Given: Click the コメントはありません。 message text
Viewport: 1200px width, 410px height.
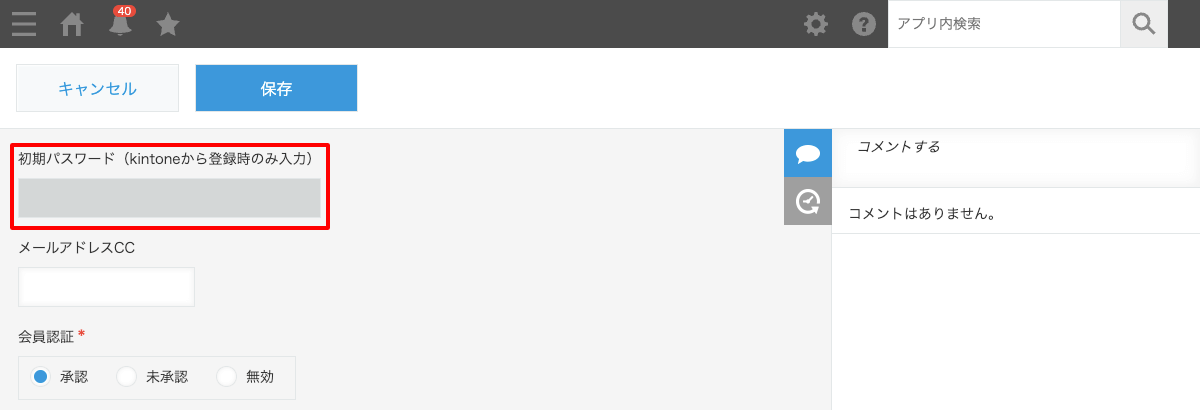Looking at the screenshot, I should [x=926, y=213].
